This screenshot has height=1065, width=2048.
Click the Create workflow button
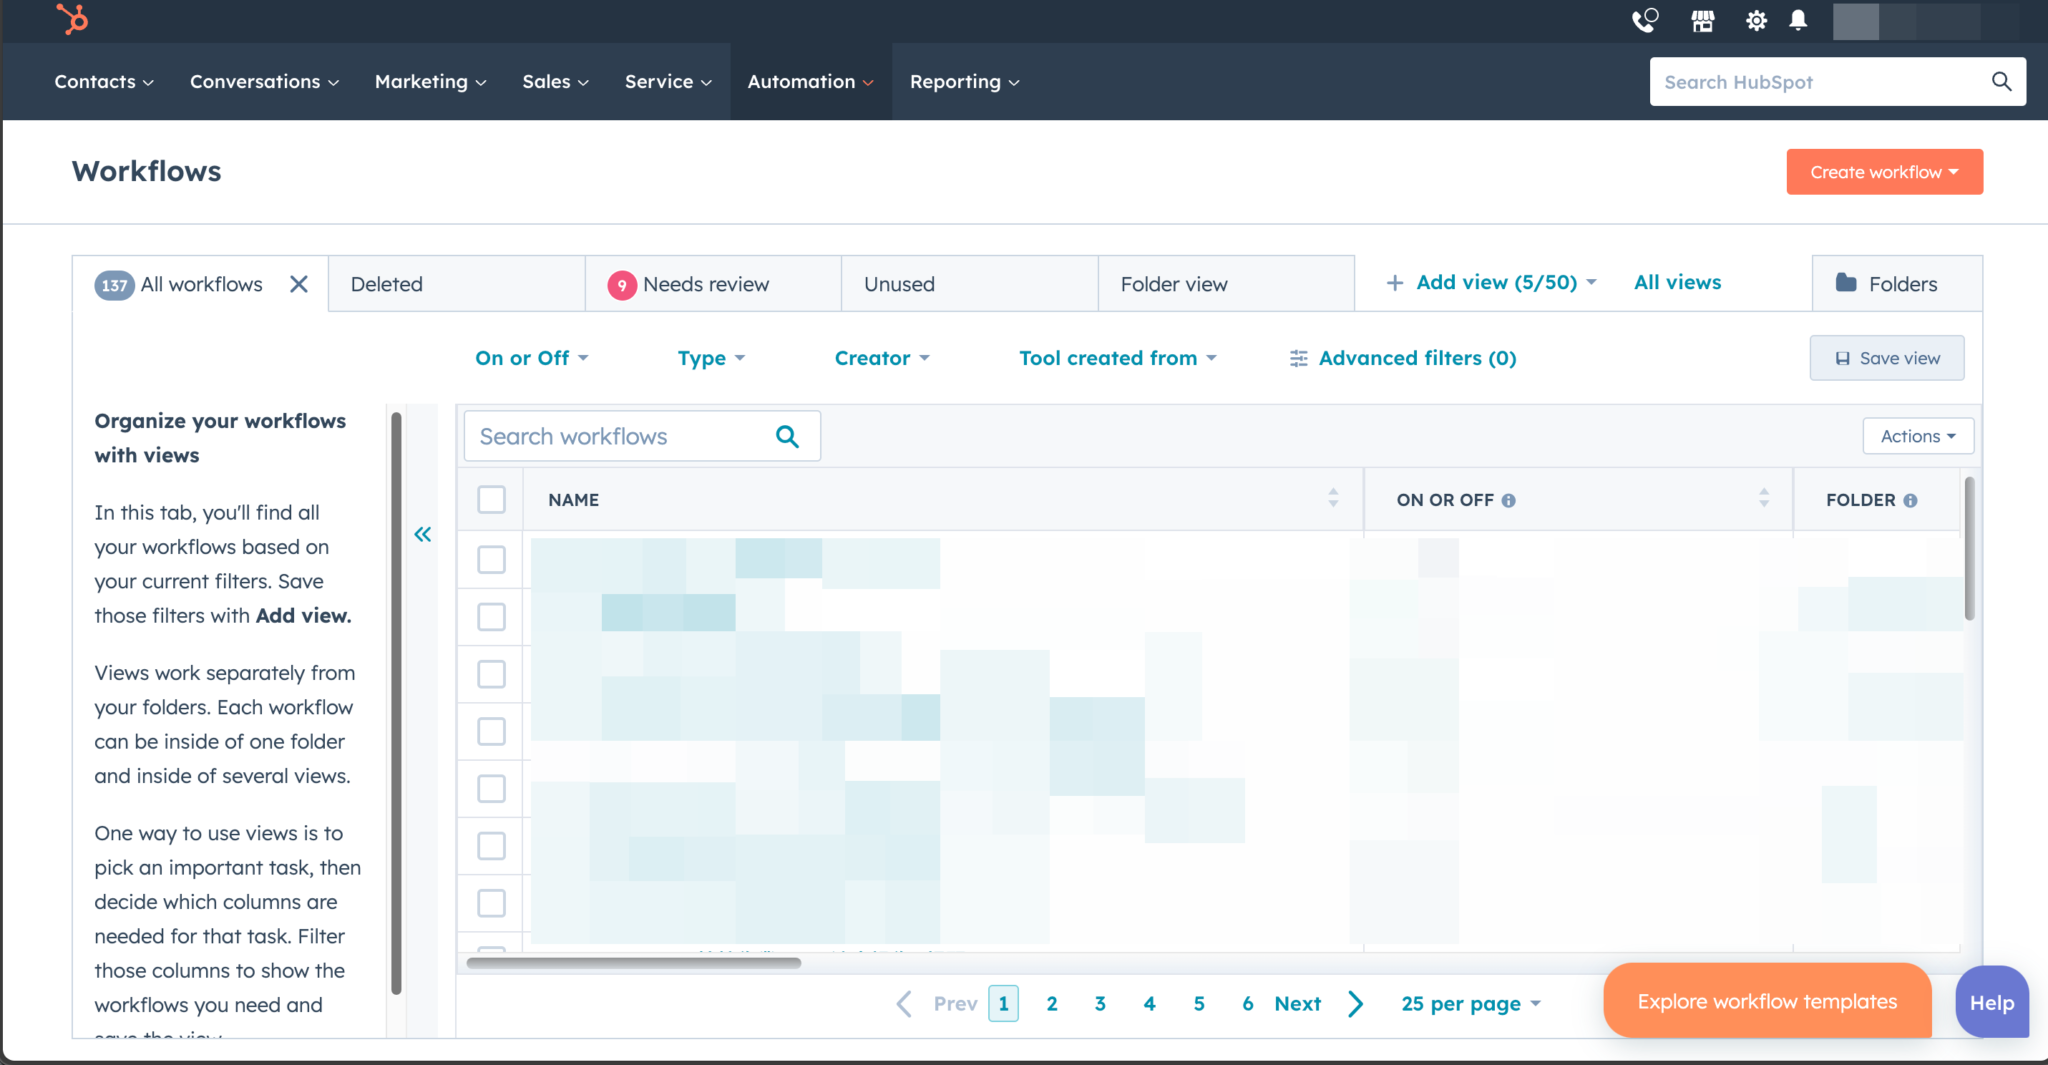[1883, 171]
